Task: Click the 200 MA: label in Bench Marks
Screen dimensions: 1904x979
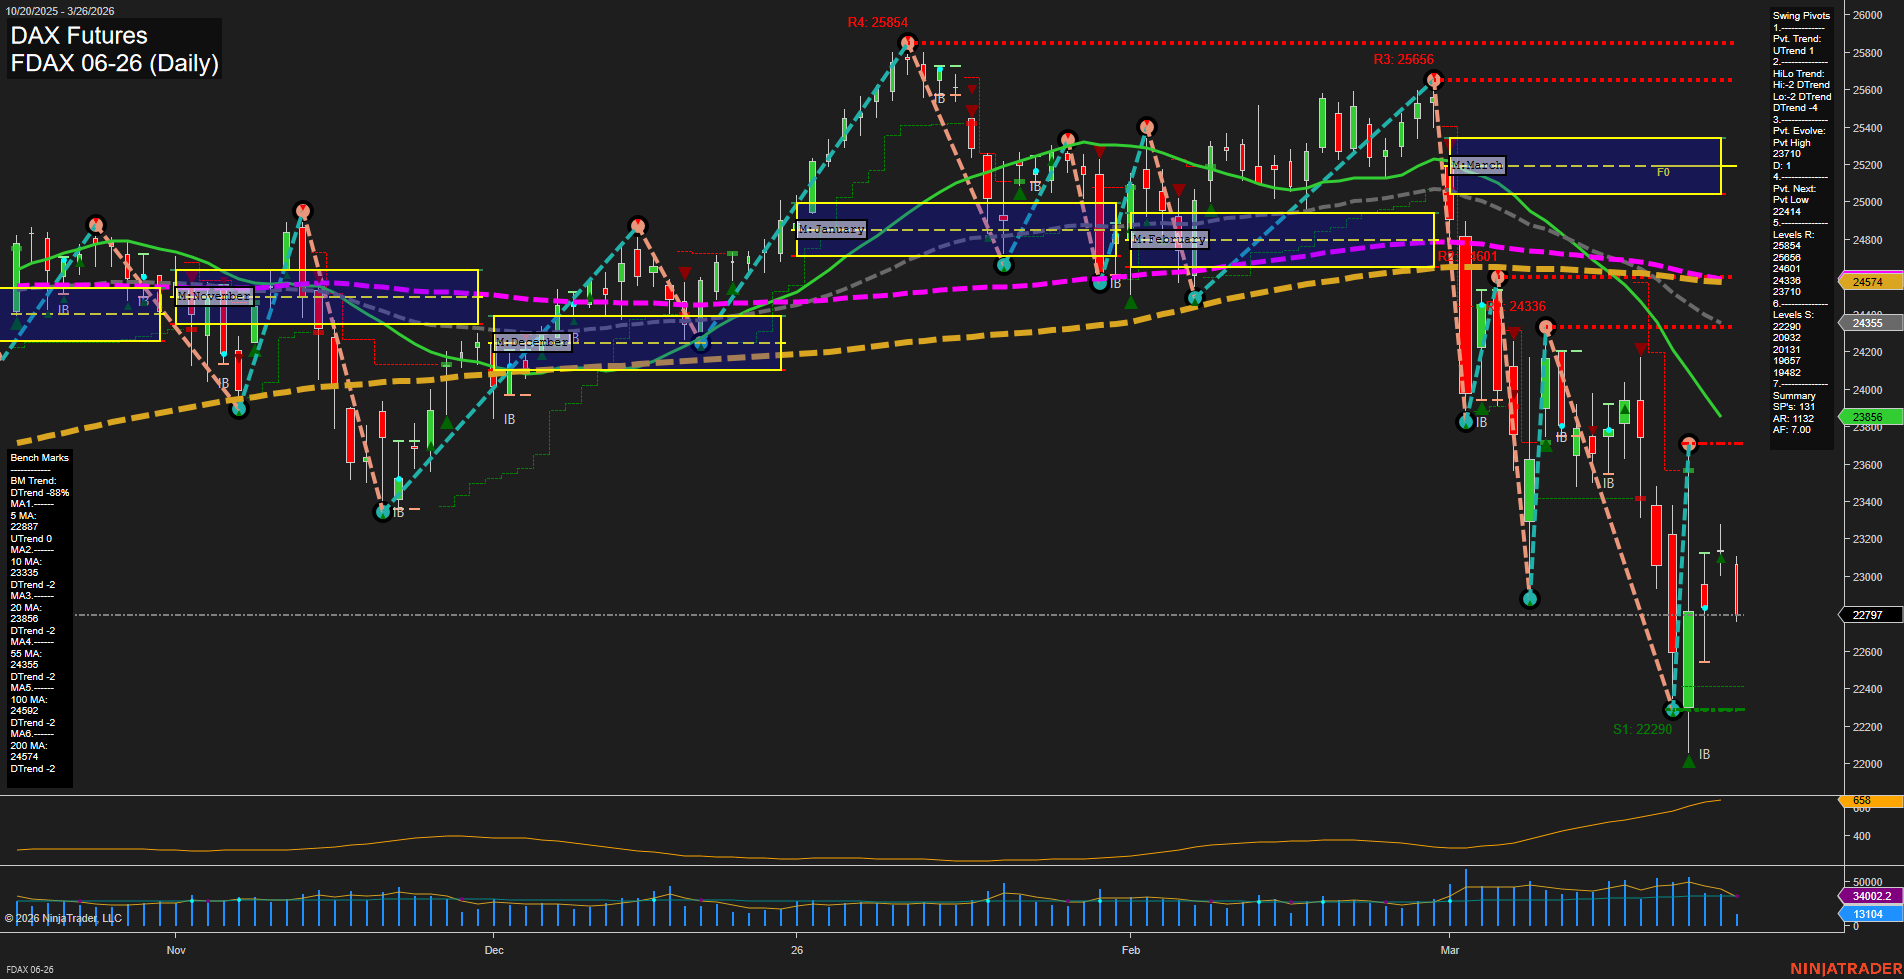Action: coord(29,746)
